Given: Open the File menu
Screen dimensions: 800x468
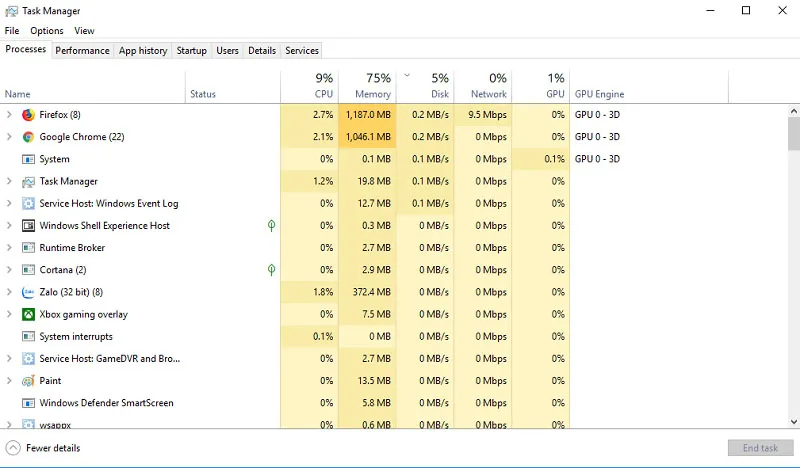Looking at the screenshot, I should tap(12, 31).
